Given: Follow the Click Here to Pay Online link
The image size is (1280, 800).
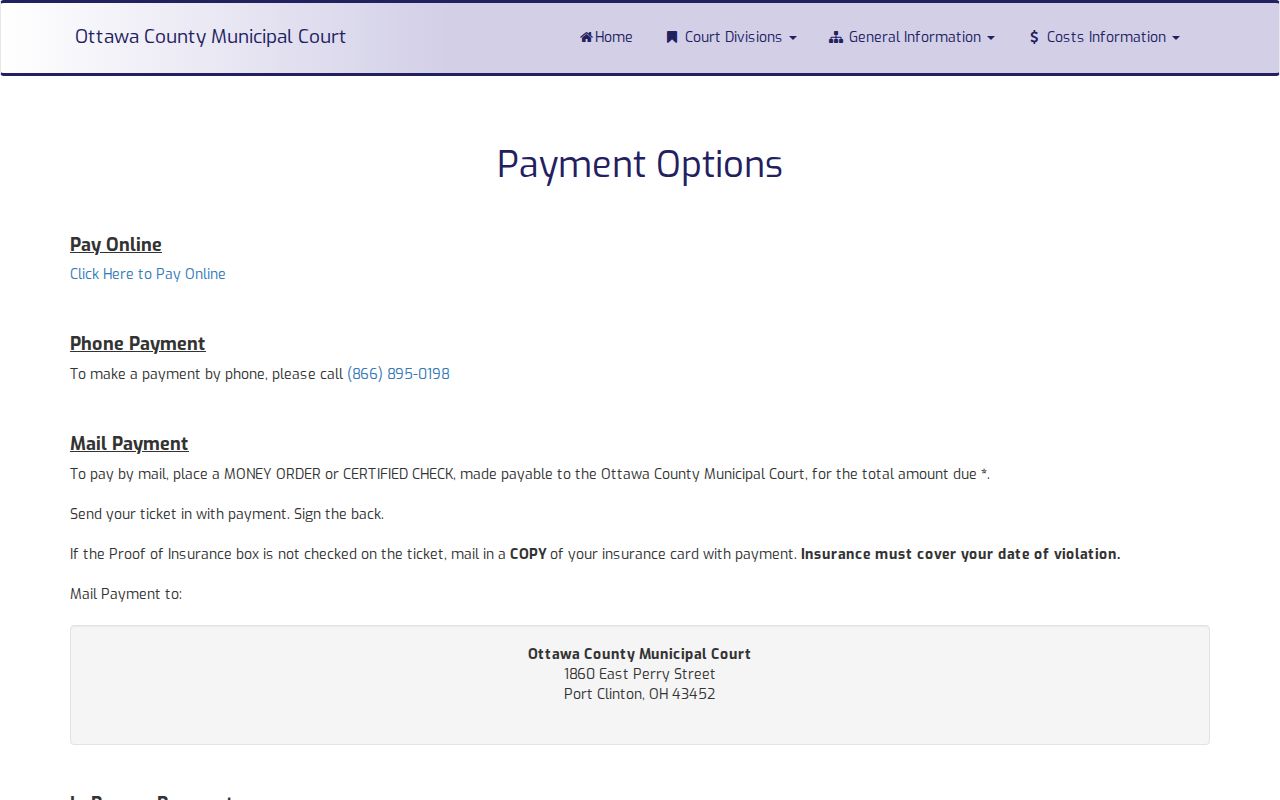Looking at the screenshot, I should (148, 274).
